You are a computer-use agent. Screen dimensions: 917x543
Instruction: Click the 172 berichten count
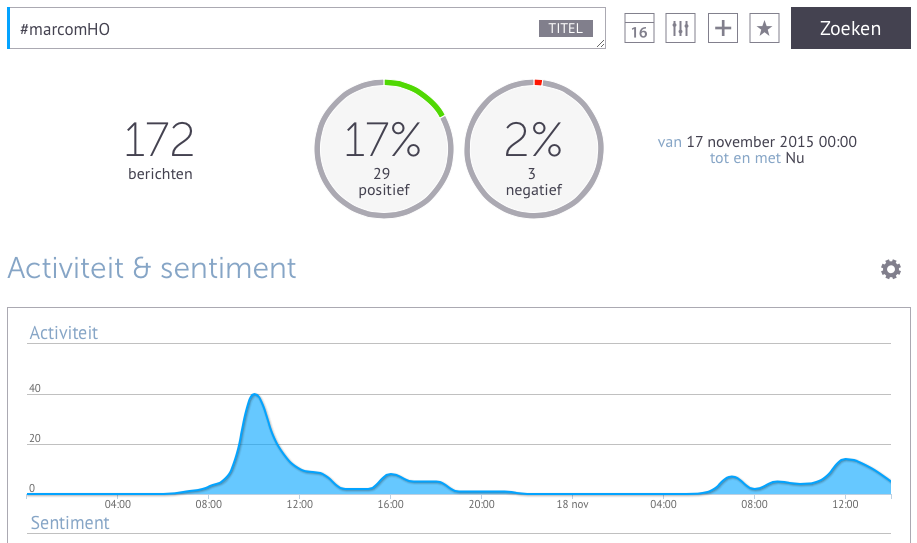(160, 150)
